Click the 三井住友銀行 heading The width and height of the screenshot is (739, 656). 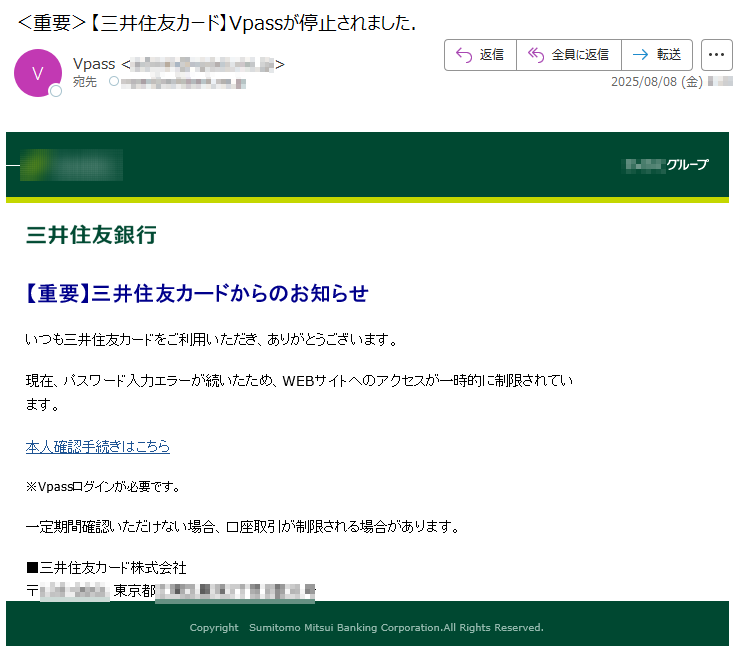[91, 235]
